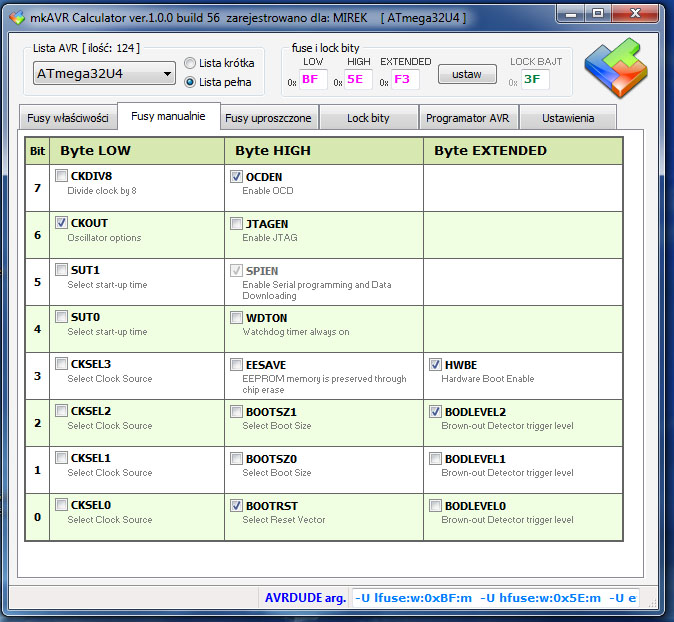
Task: Click the 'Enable OCD' description text
Action: pos(268,191)
